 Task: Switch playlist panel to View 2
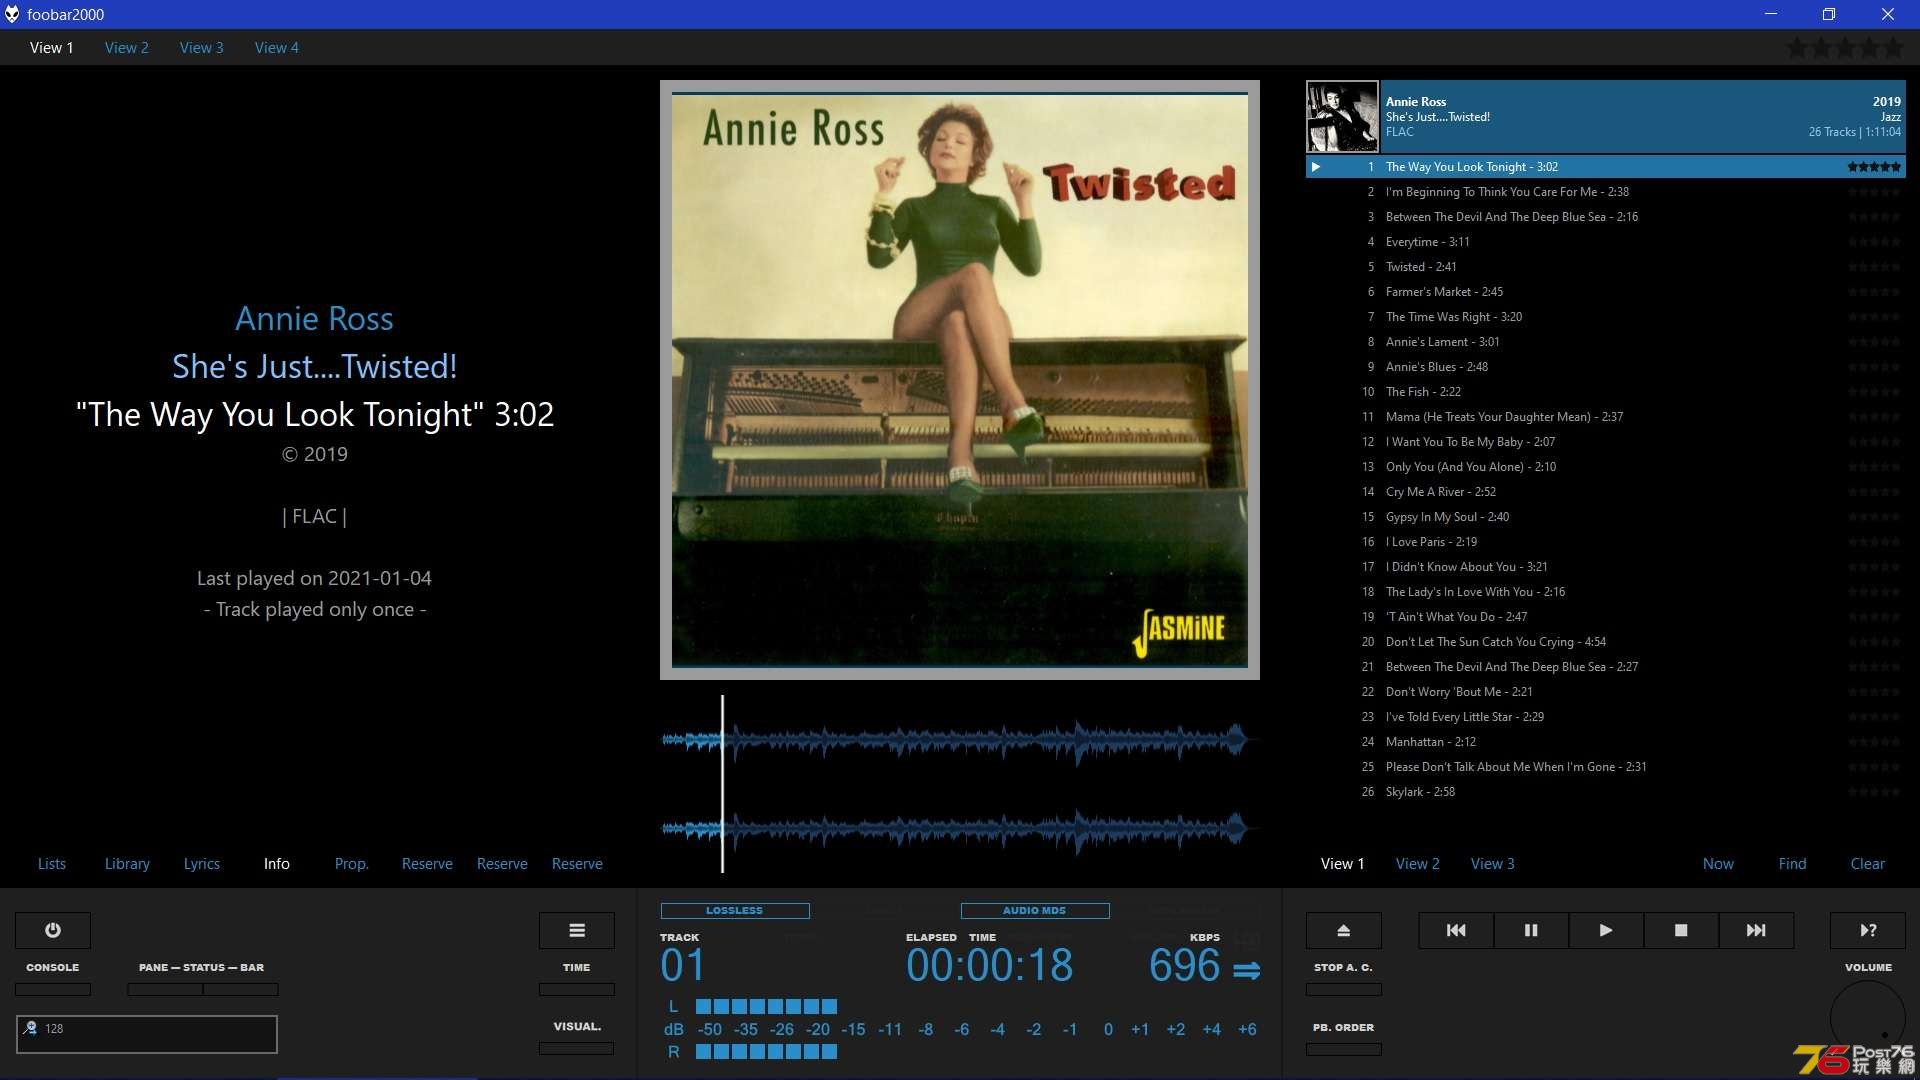click(x=1418, y=863)
